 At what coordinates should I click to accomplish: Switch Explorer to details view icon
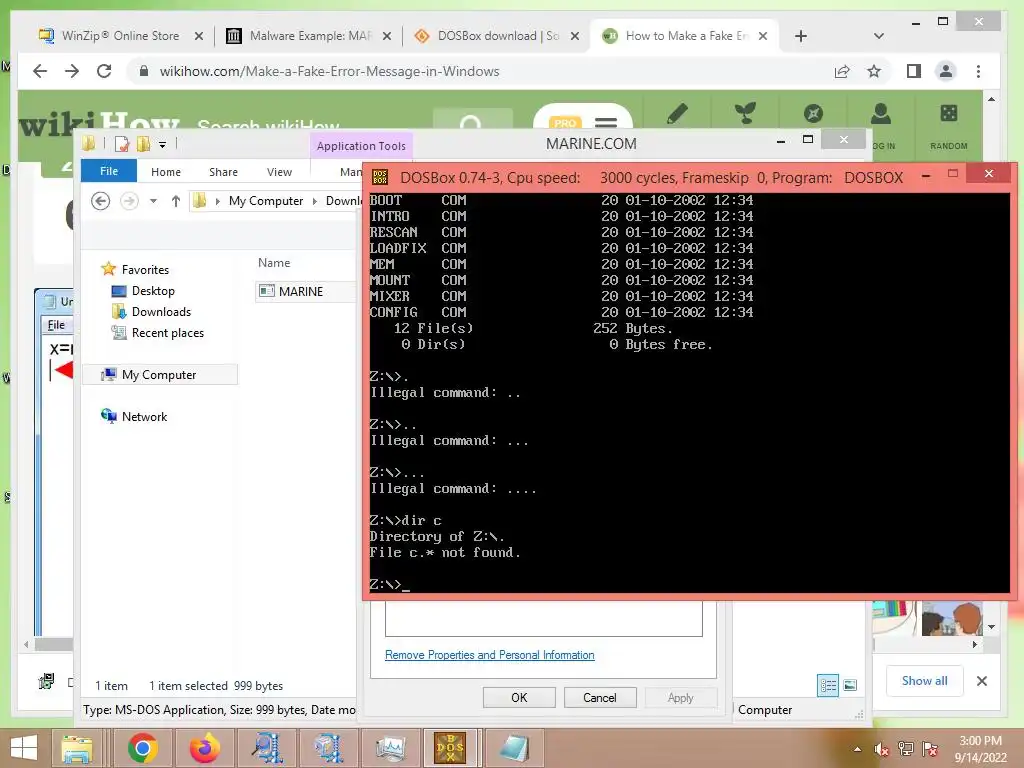click(828, 685)
